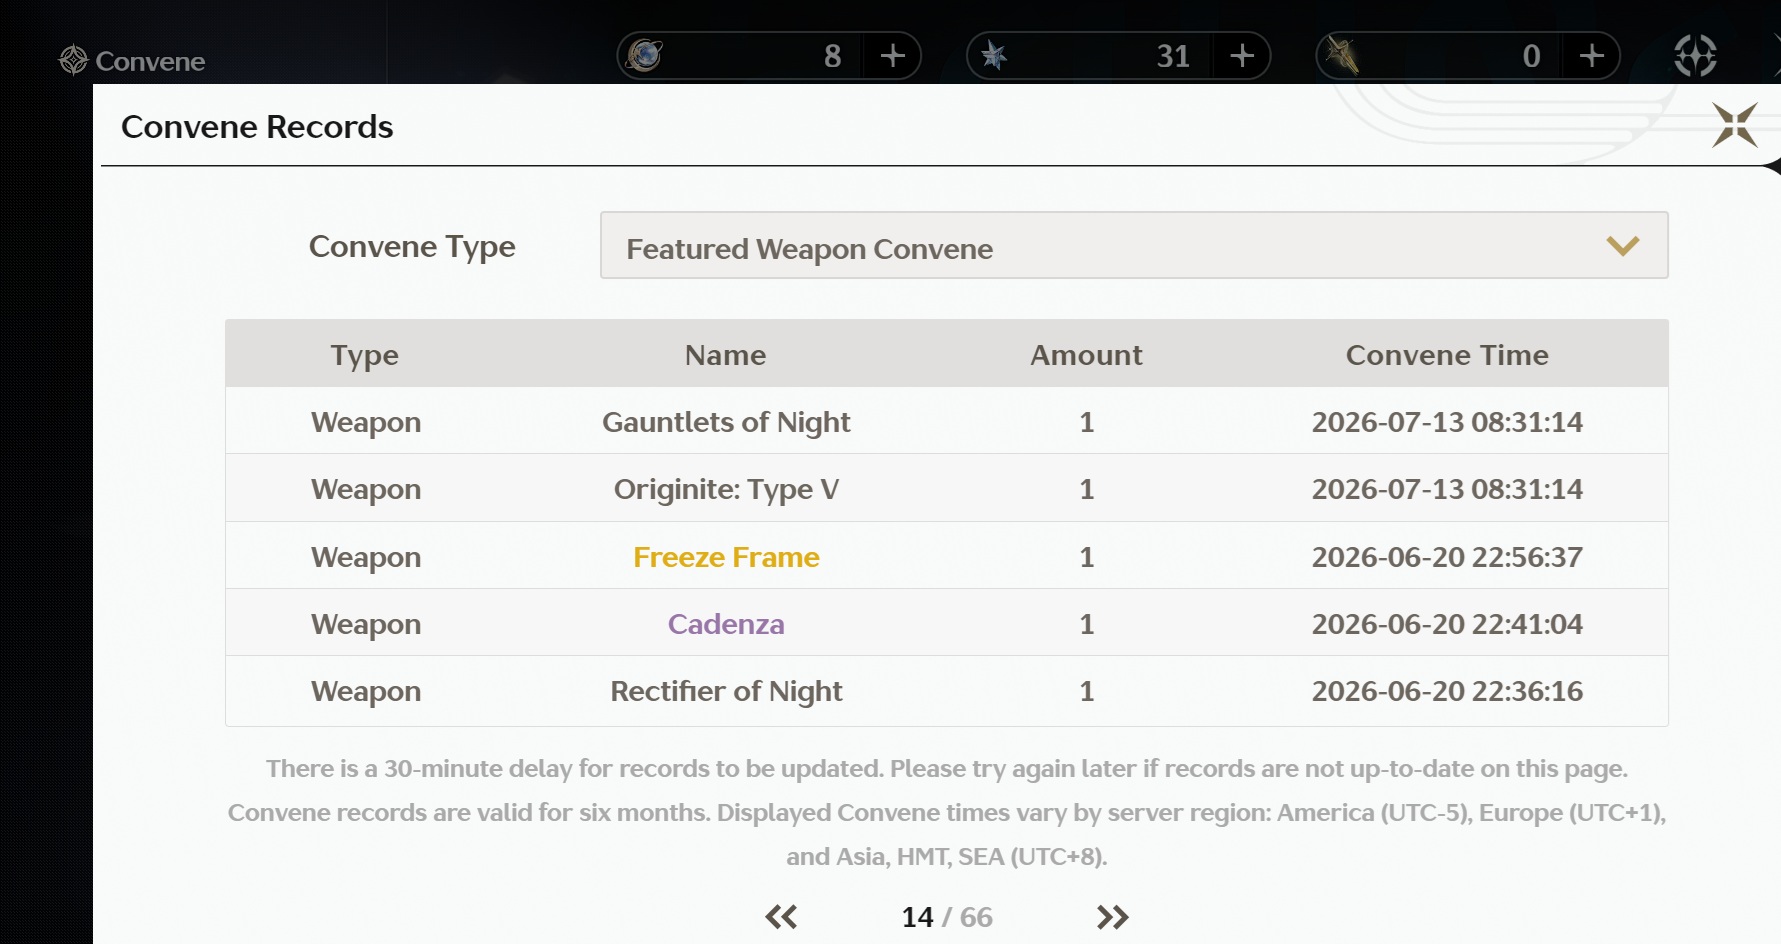
Task: Open the circular icon at top right
Action: pyautogui.click(x=1696, y=56)
